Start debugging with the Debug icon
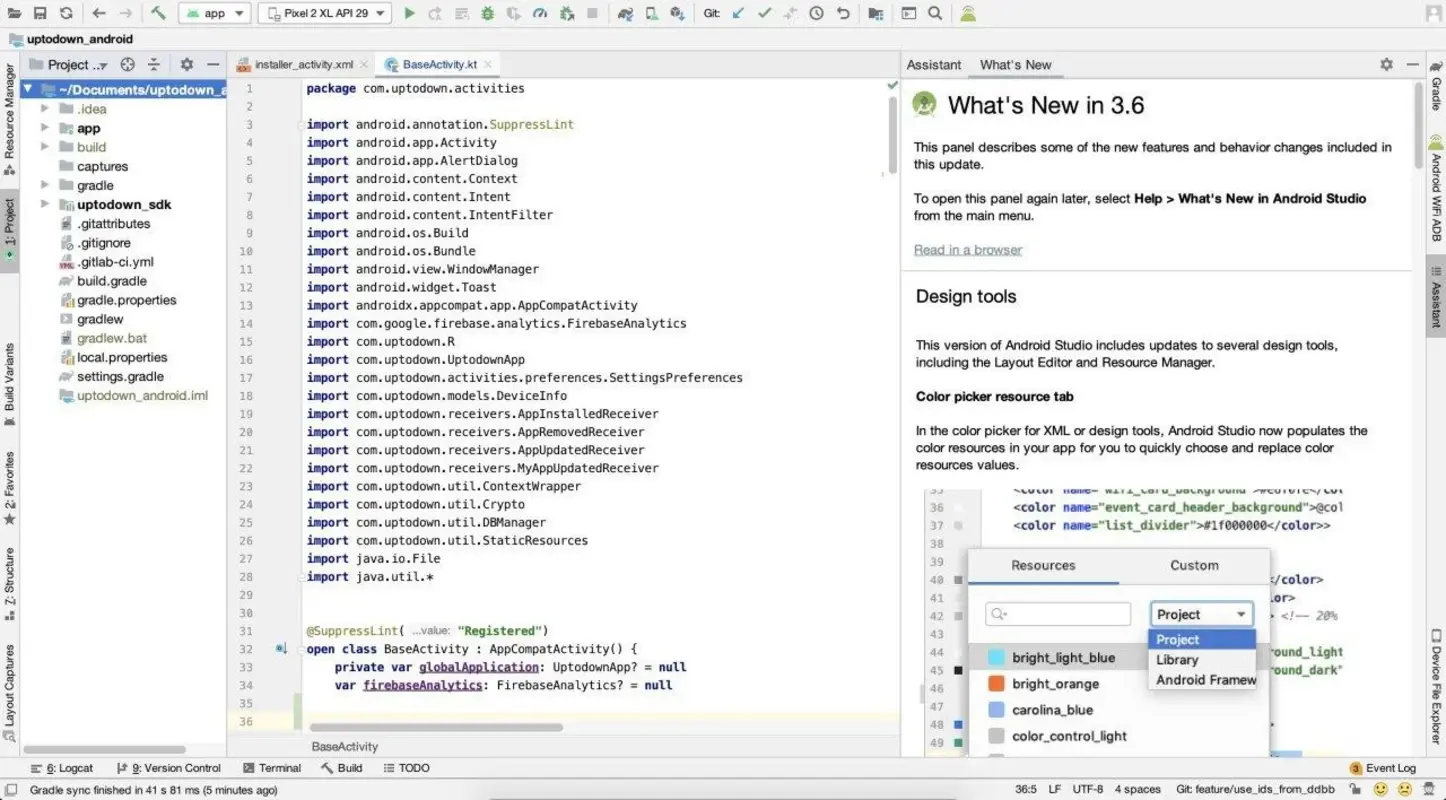Viewport: 1446px width, 800px height. pyautogui.click(x=486, y=13)
